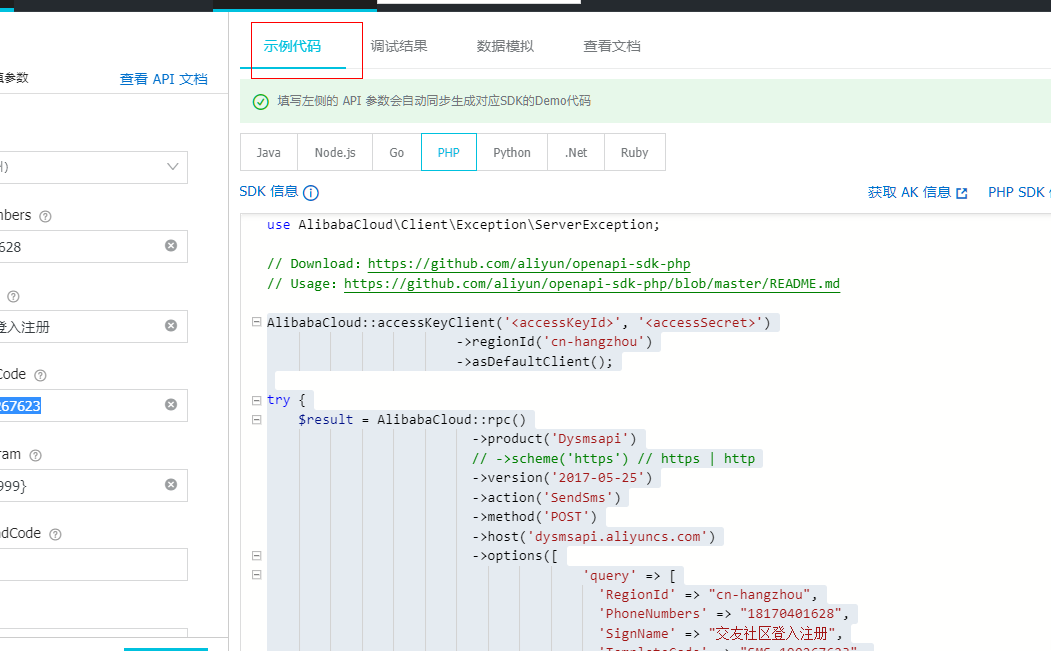Click the SDK 信息 info icon

[311, 193]
